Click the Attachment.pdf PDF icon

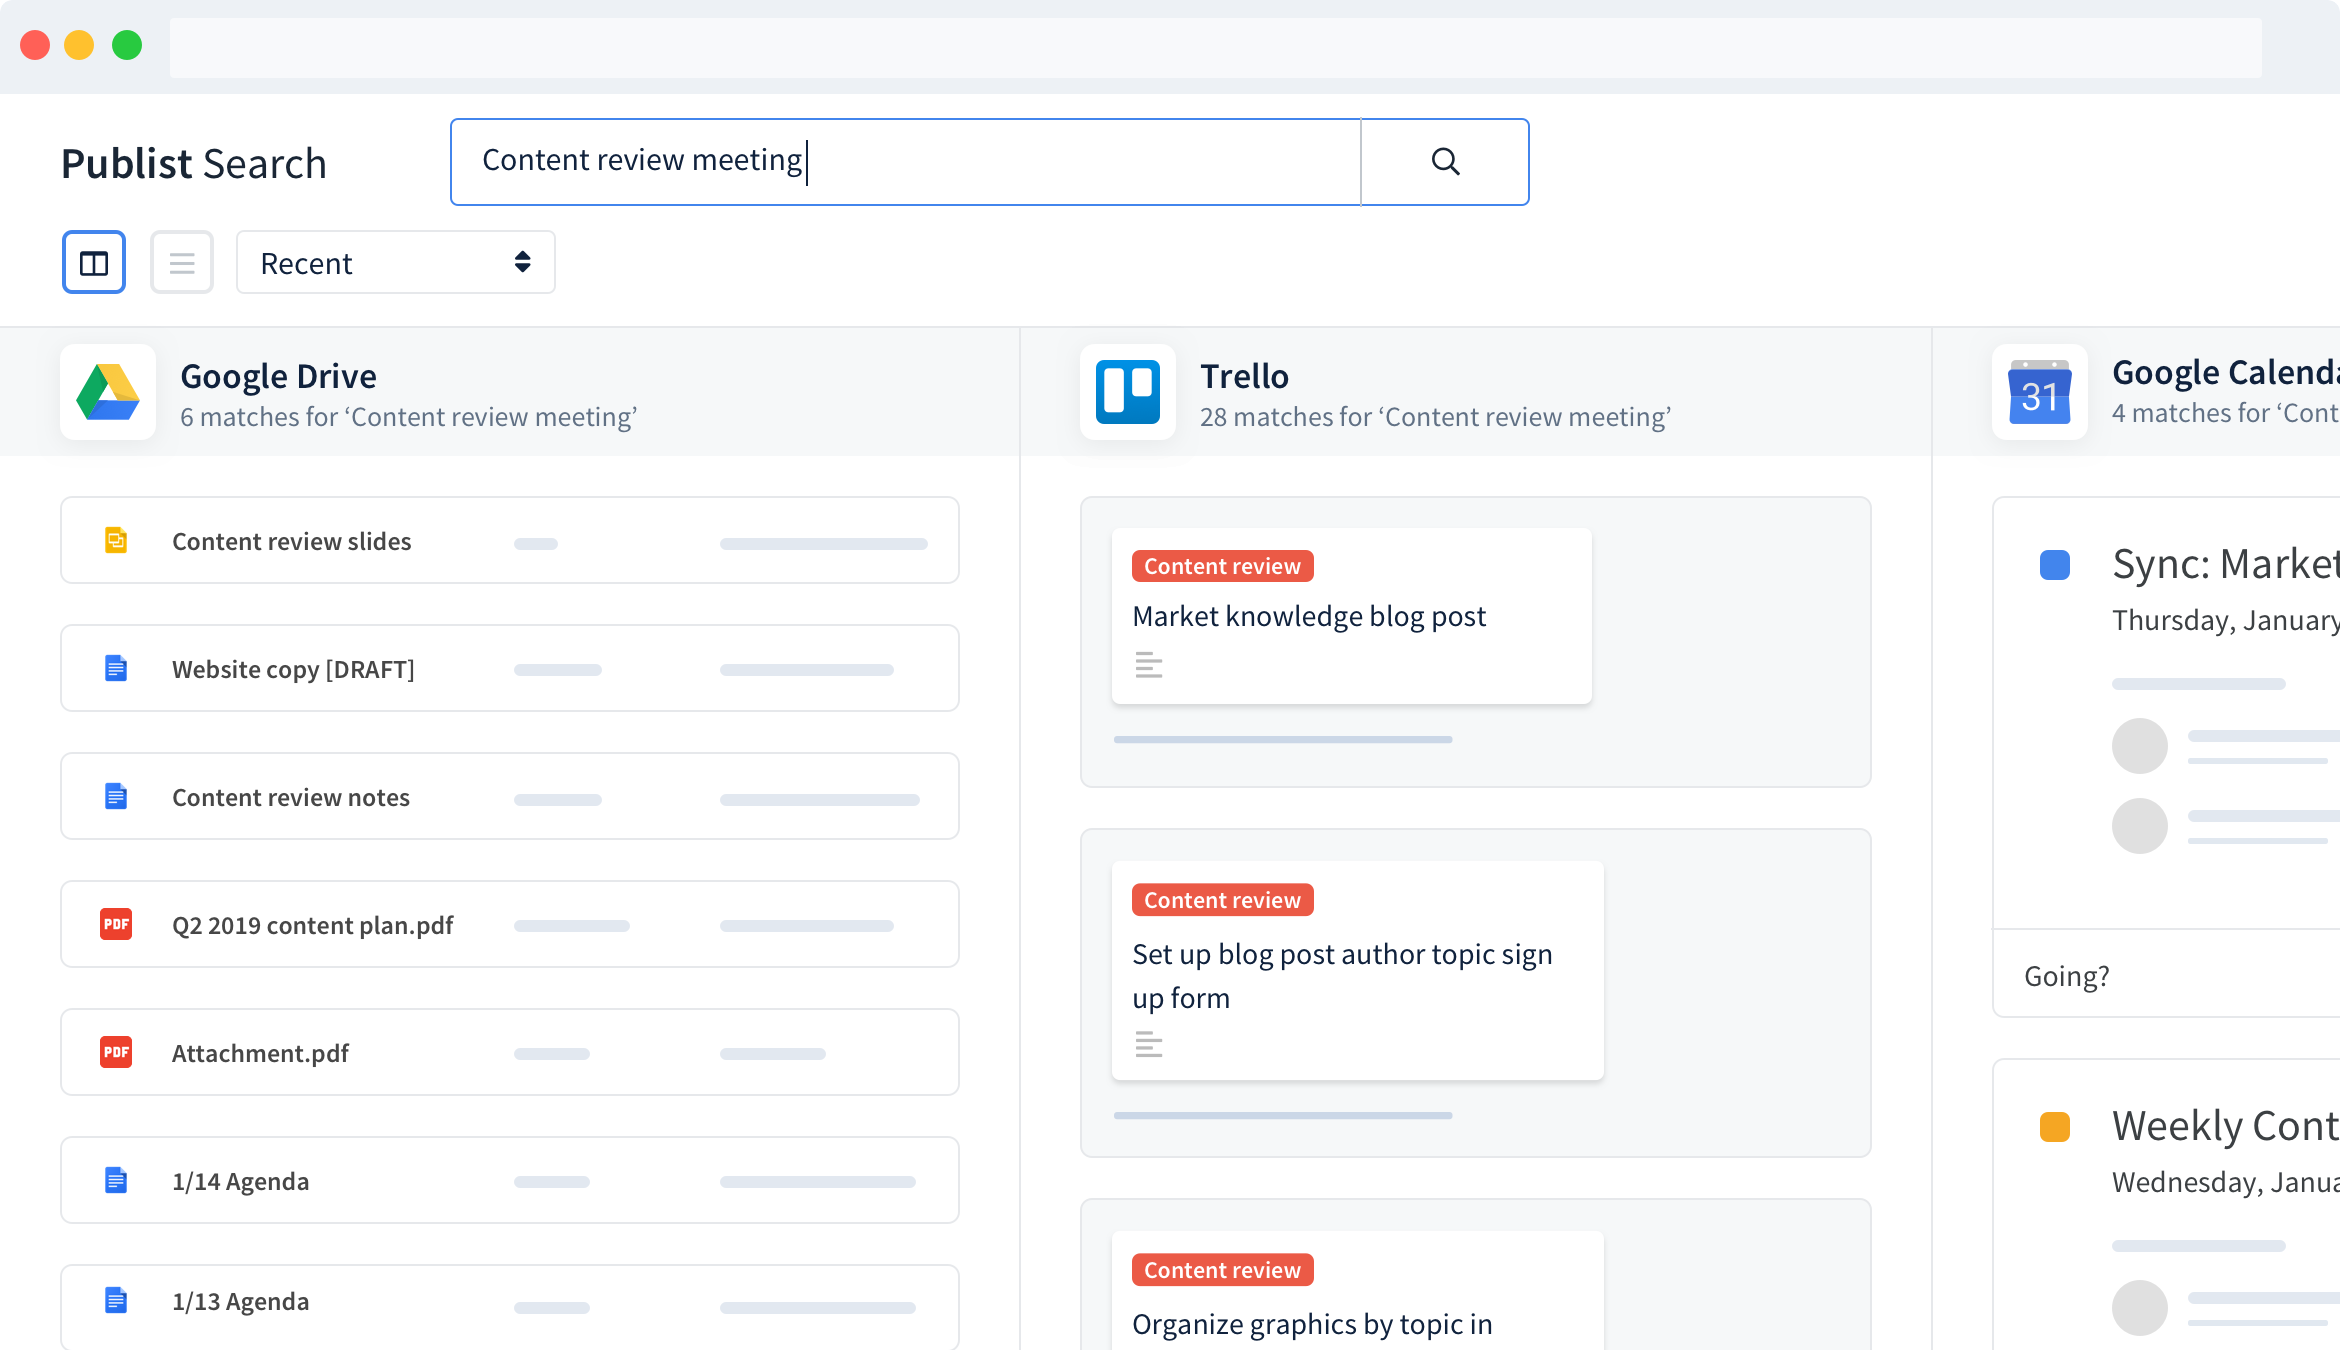[x=116, y=1052]
